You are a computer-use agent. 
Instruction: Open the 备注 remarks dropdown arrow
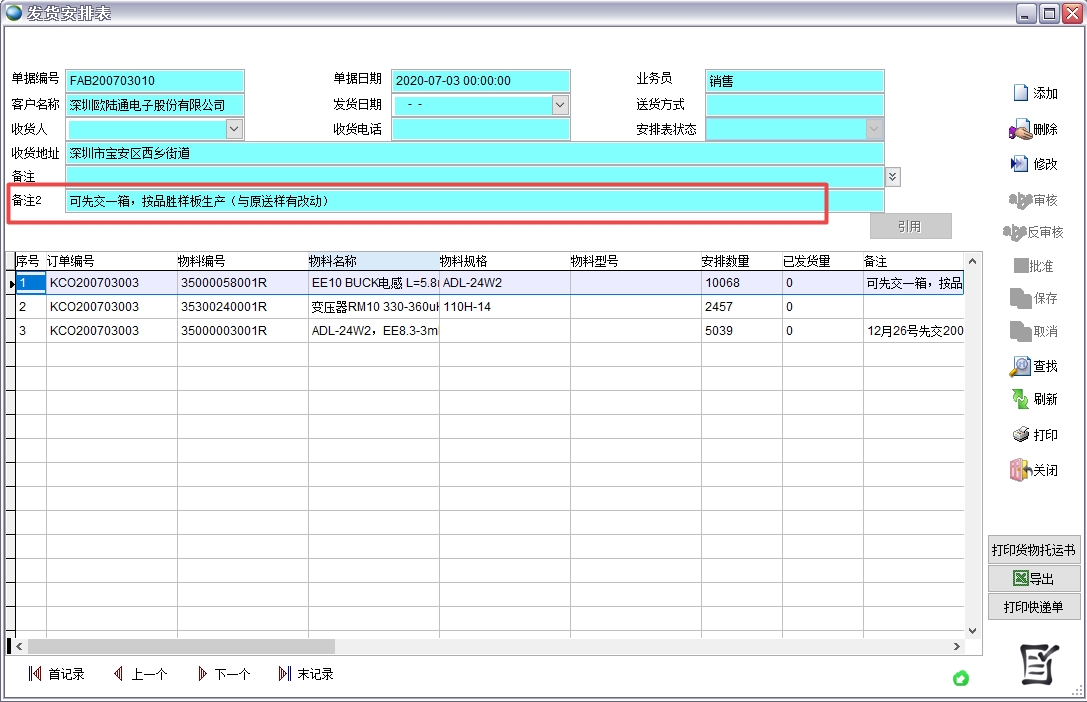[x=891, y=177]
